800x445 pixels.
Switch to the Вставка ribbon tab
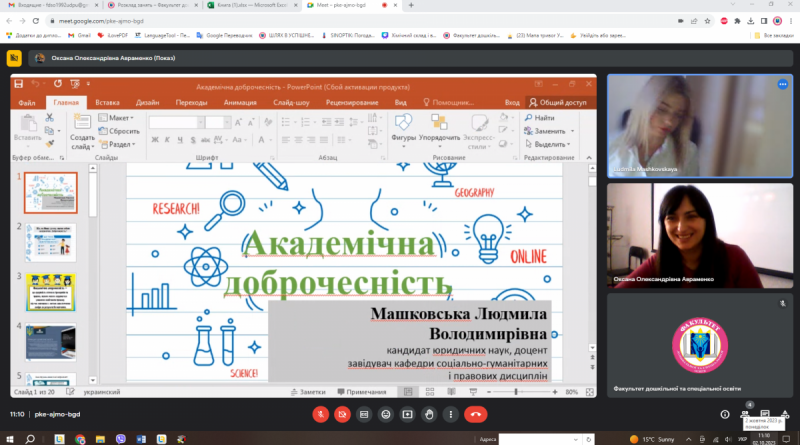point(107,103)
